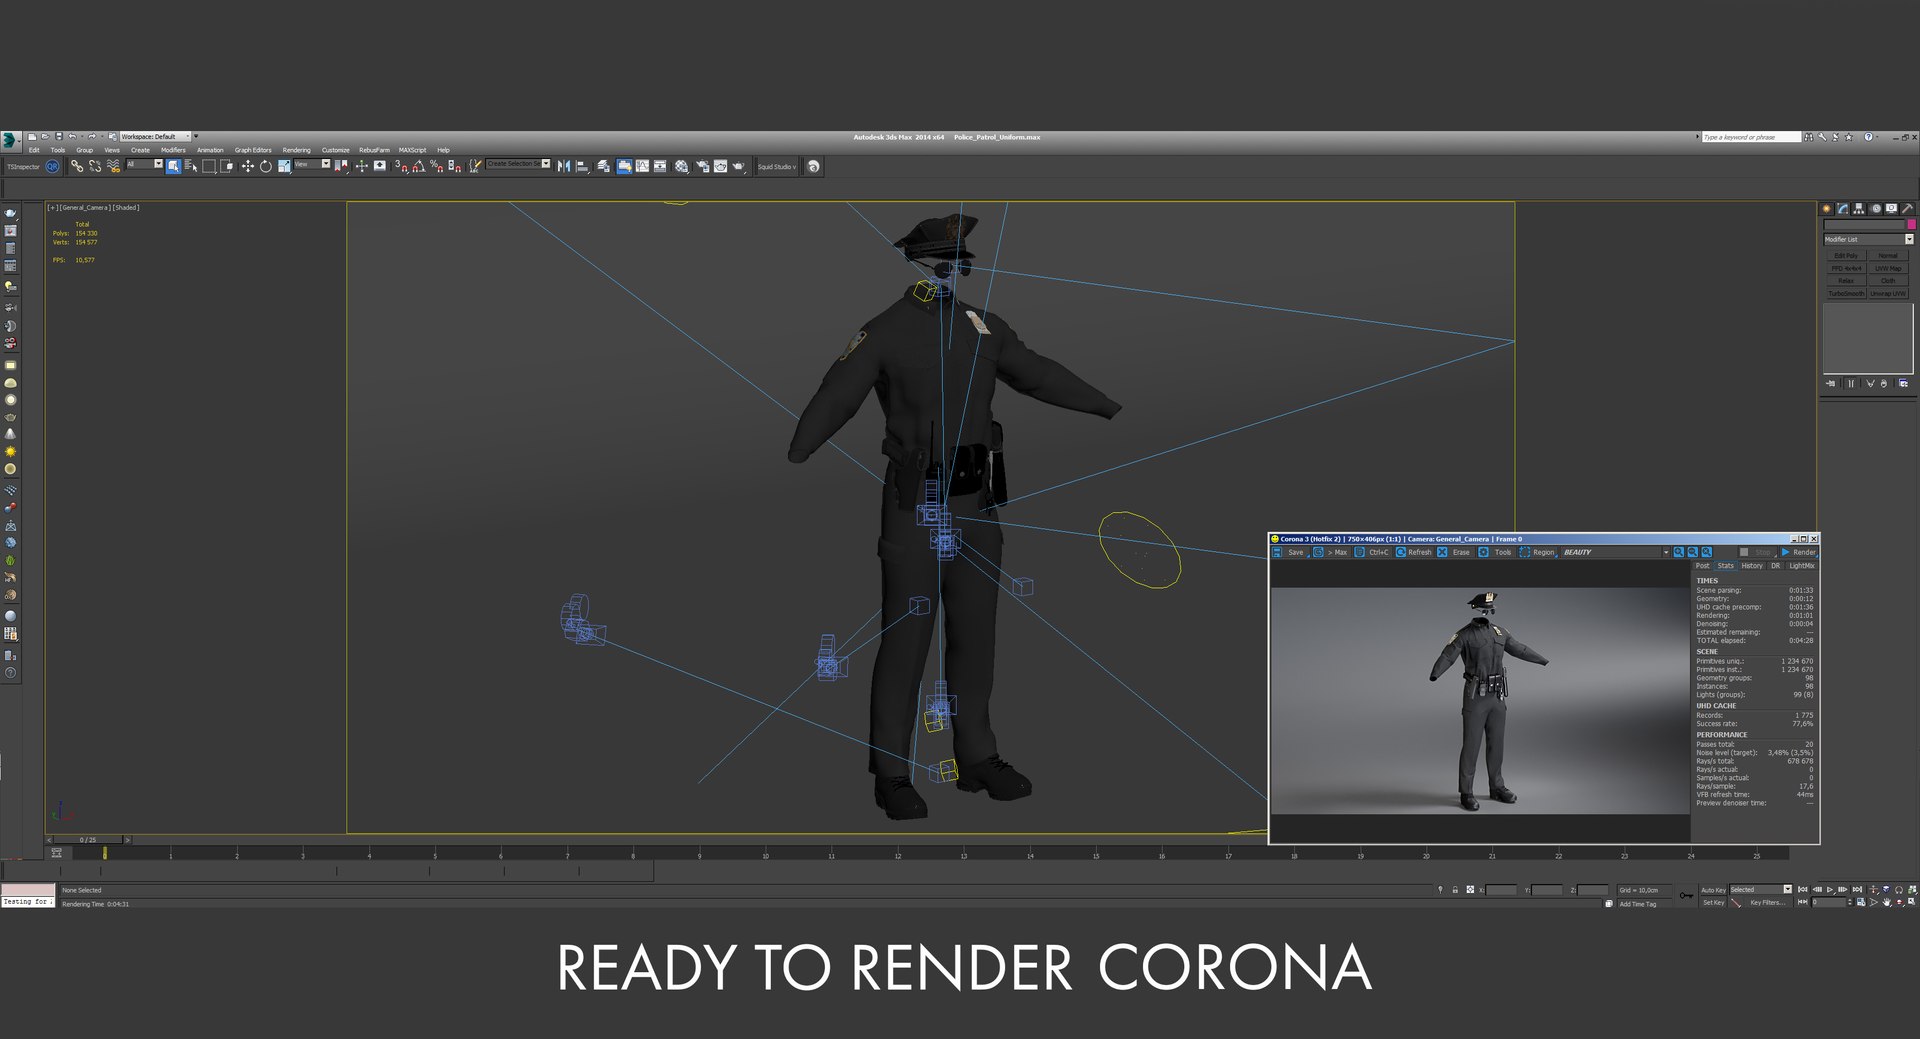
Task: Click the Bind to Space Warp icon
Action: point(113,166)
